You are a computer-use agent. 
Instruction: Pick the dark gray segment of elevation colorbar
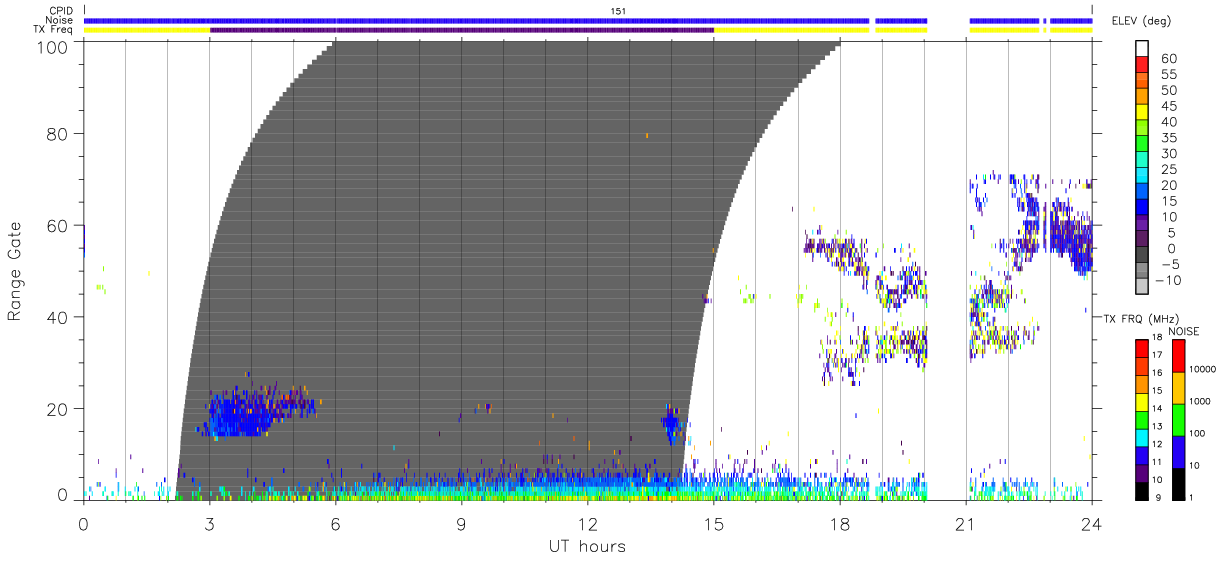1143,256
